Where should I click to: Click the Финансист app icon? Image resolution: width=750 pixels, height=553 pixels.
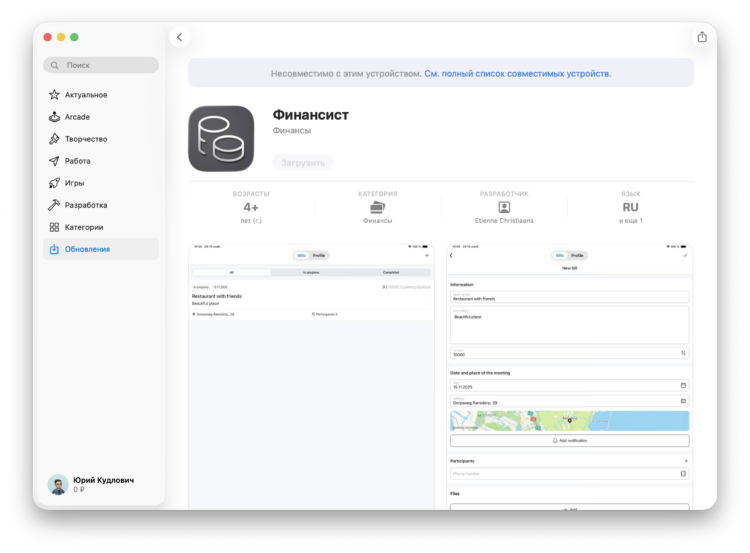pyautogui.click(x=221, y=139)
